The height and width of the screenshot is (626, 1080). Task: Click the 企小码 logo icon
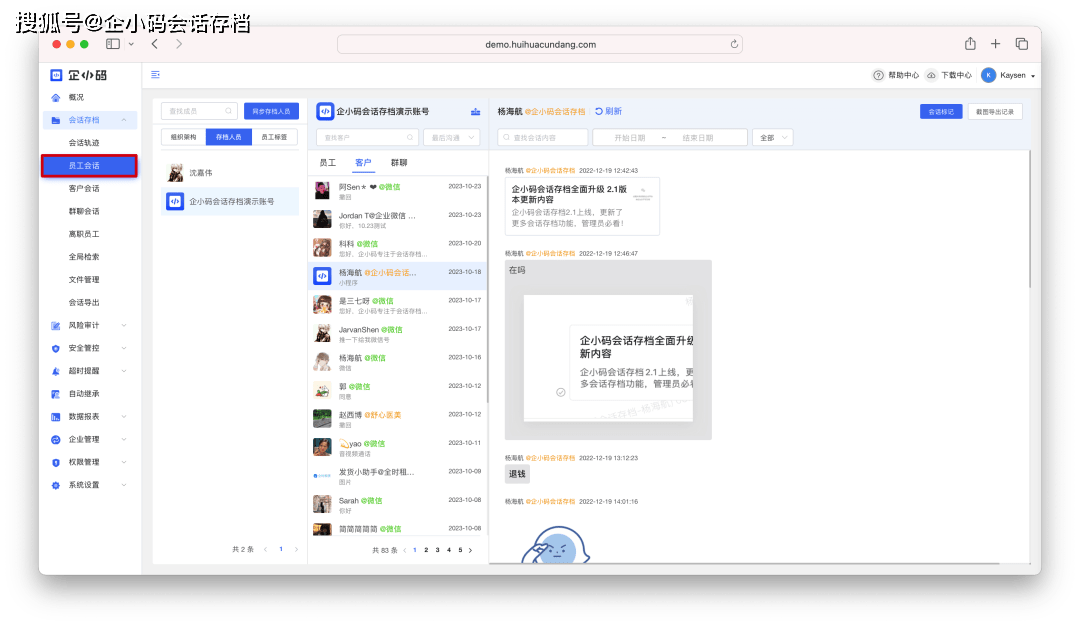point(56,75)
